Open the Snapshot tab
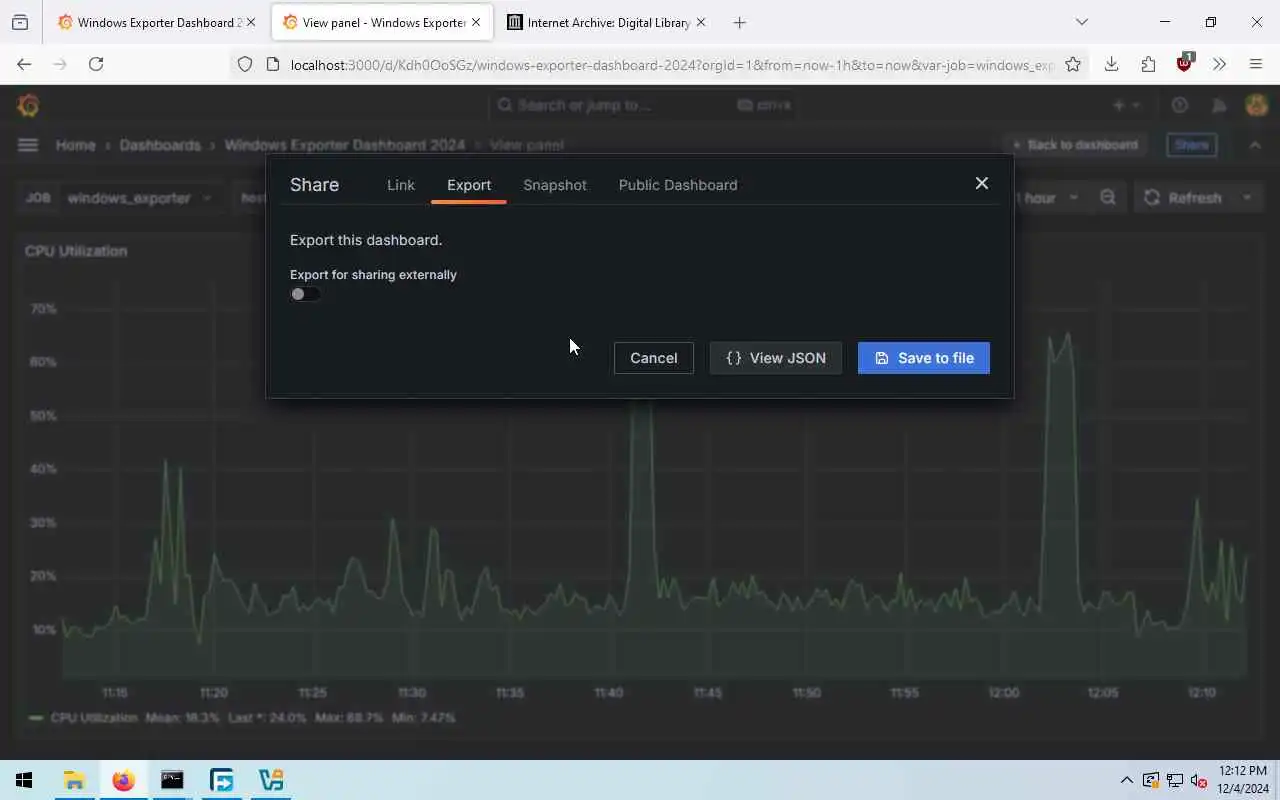Screen dimensions: 1280x800 [x=555, y=185]
